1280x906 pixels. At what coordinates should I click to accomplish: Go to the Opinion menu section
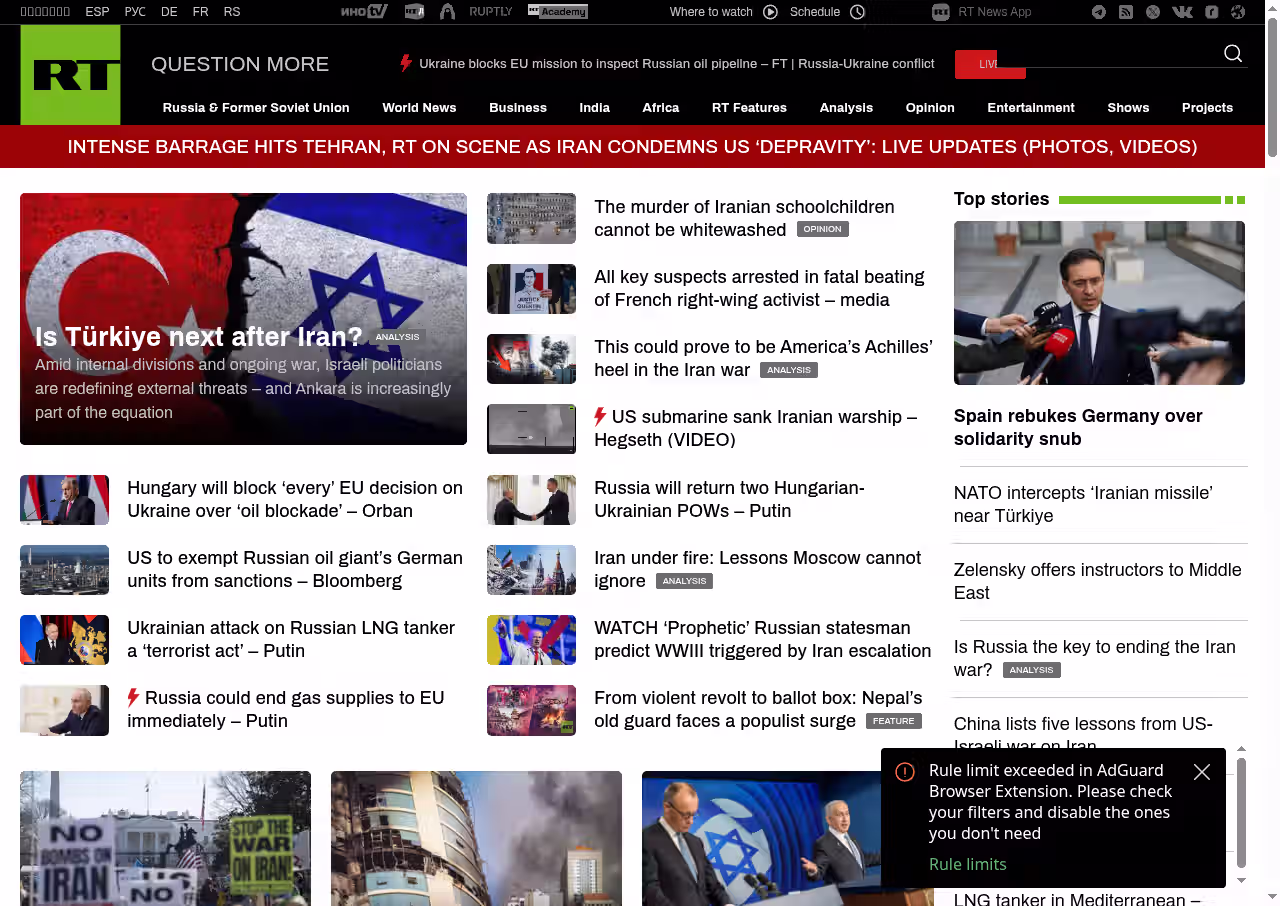click(930, 108)
